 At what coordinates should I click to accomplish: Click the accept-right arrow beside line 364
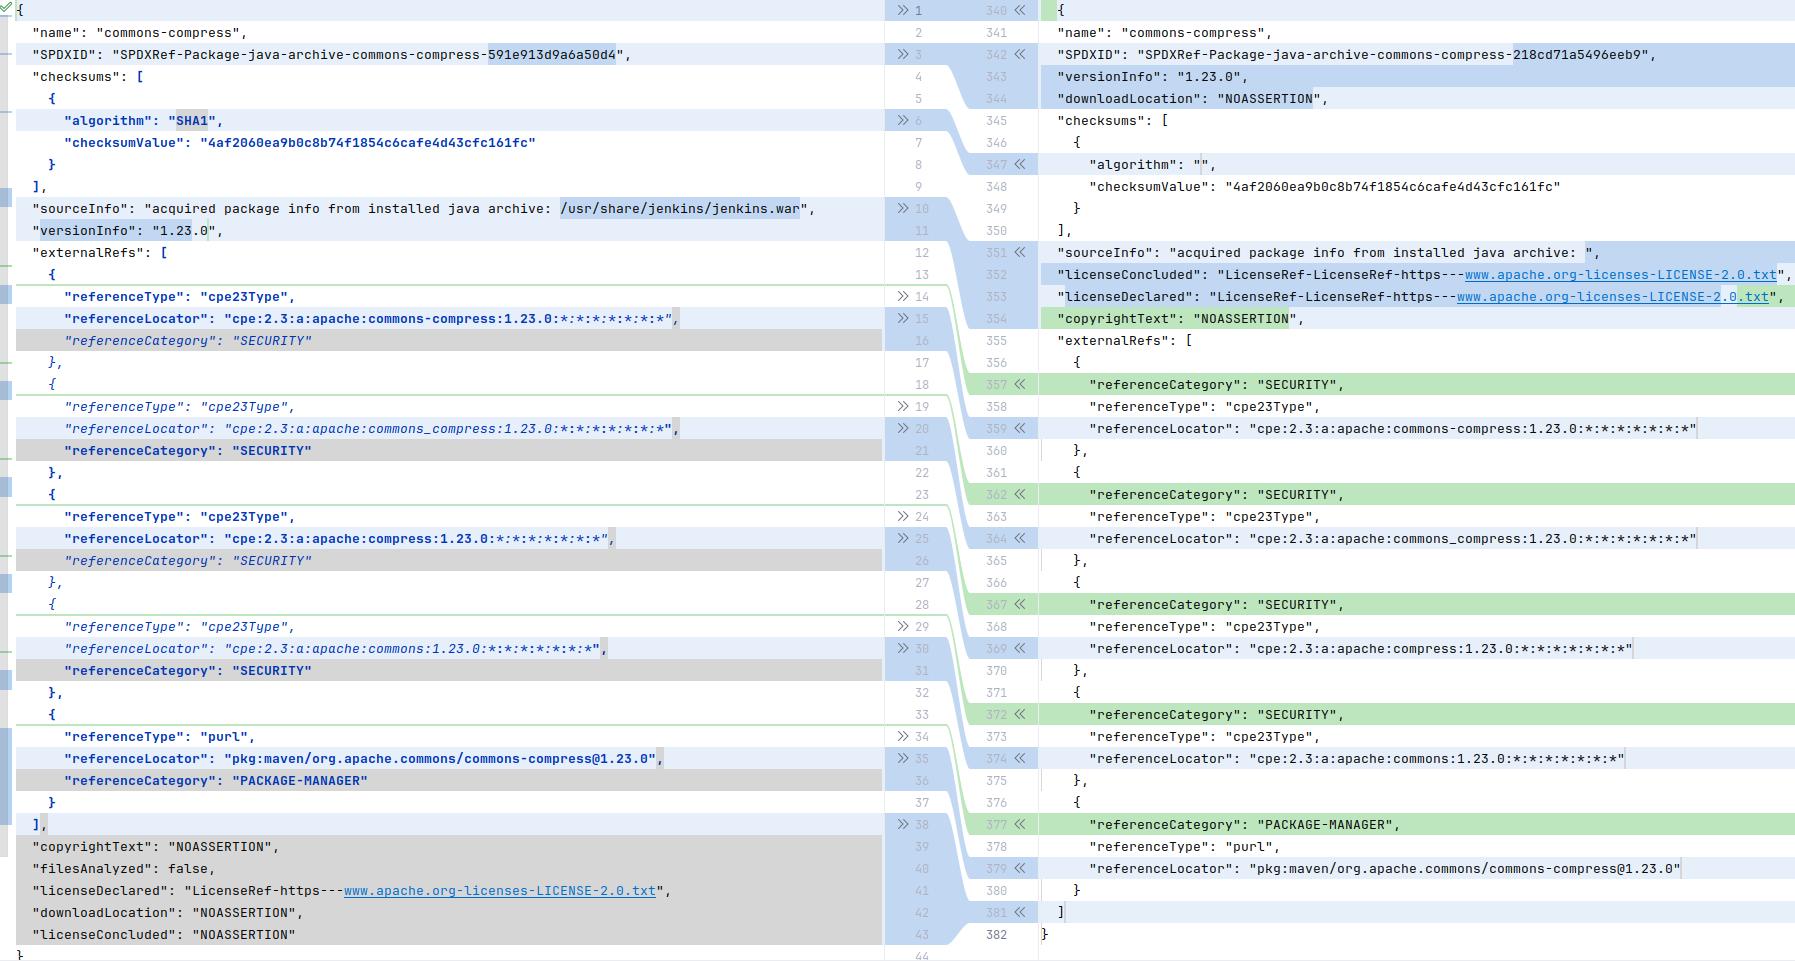[x=1020, y=538]
